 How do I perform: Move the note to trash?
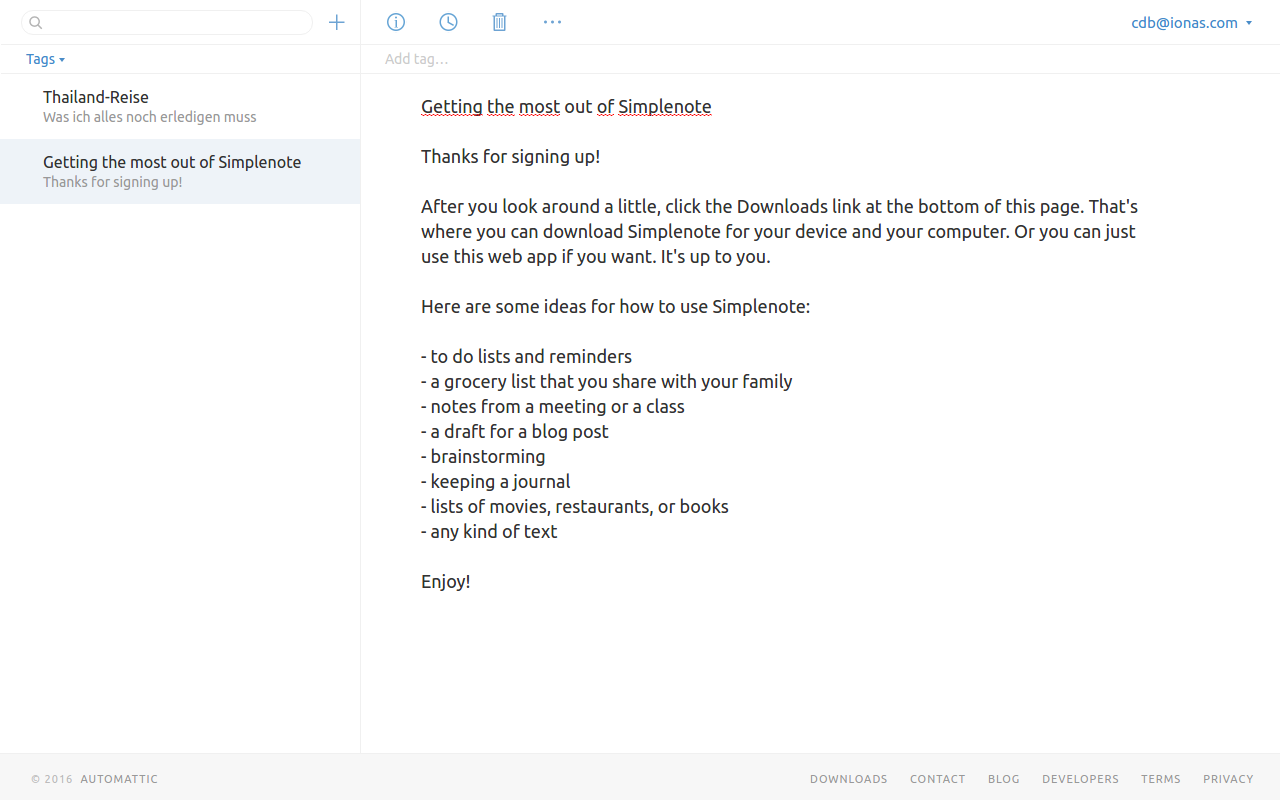pyautogui.click(x=500, y=22)
